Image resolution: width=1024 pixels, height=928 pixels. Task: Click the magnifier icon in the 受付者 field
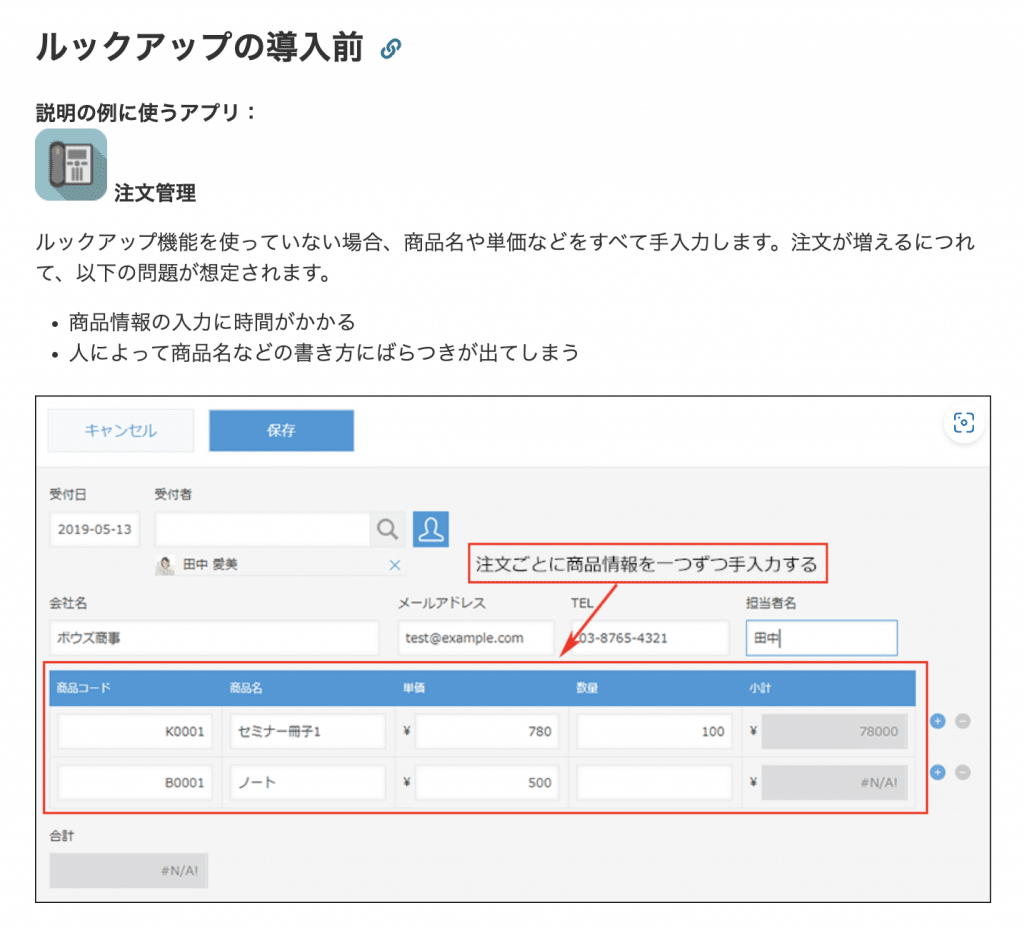pyautogui.click(x=387, y=529)
